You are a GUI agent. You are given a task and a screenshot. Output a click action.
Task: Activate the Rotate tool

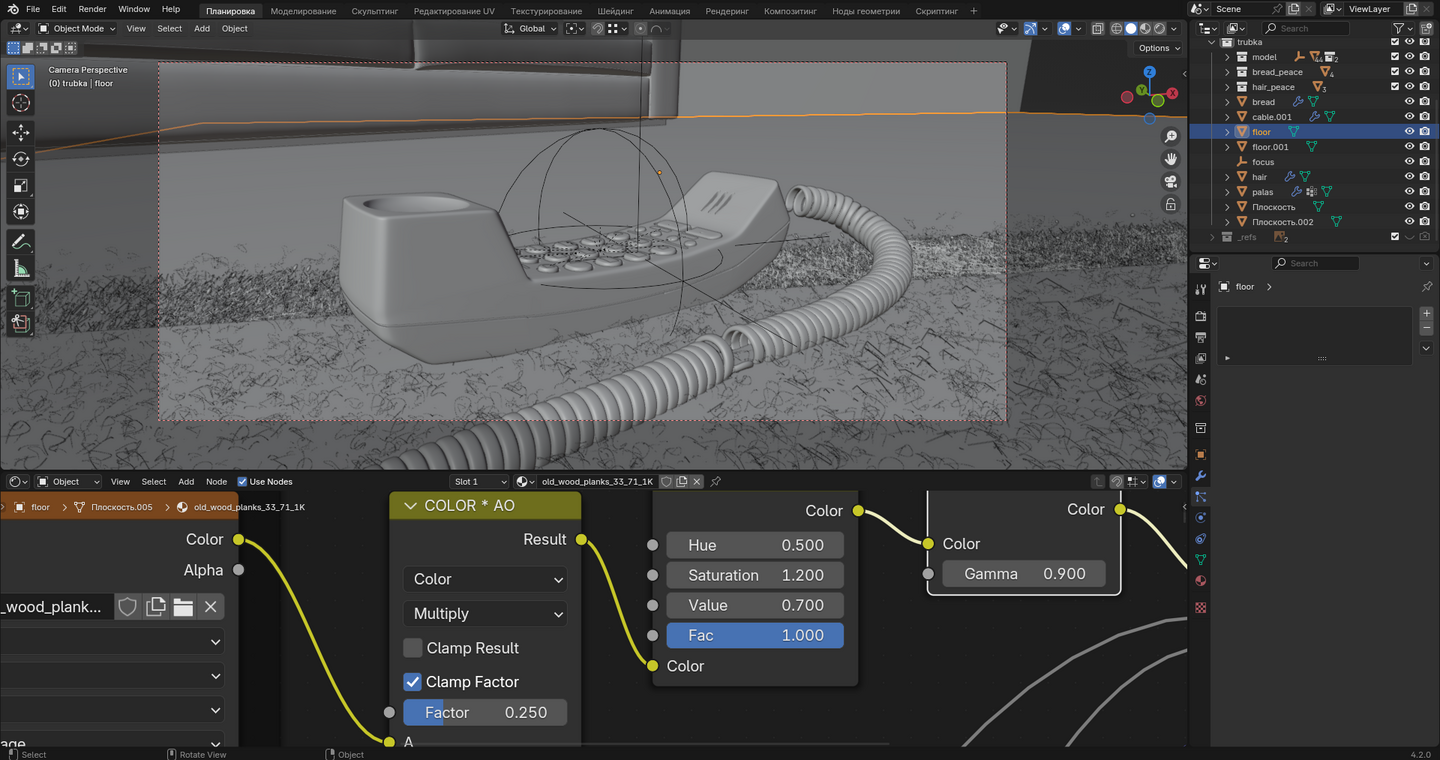20,159
